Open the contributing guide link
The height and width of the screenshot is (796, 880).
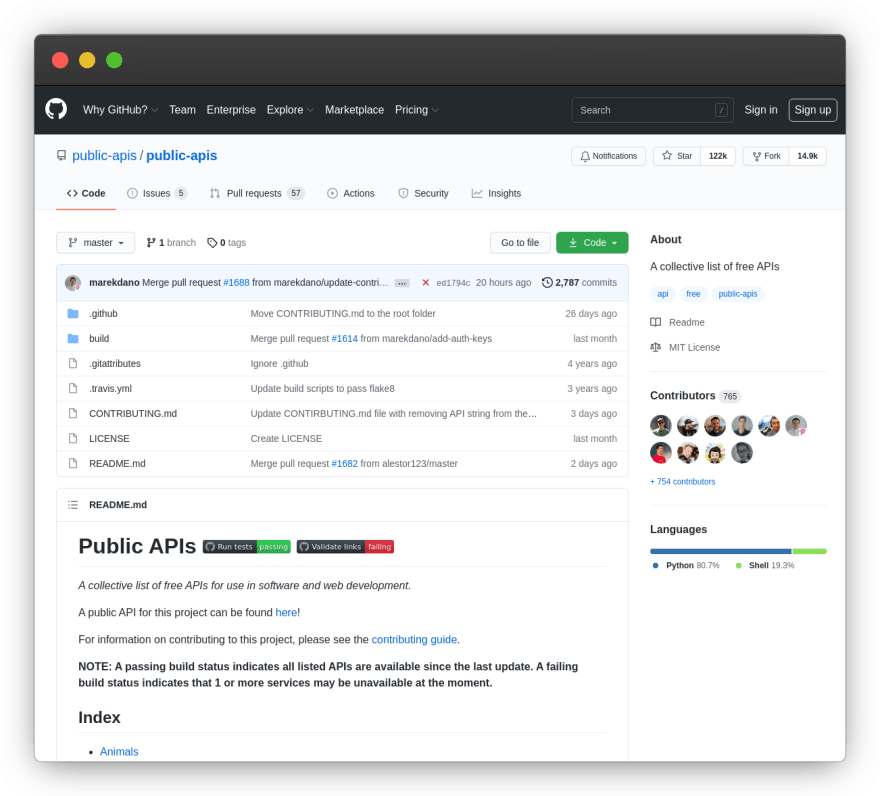point(414,639)
